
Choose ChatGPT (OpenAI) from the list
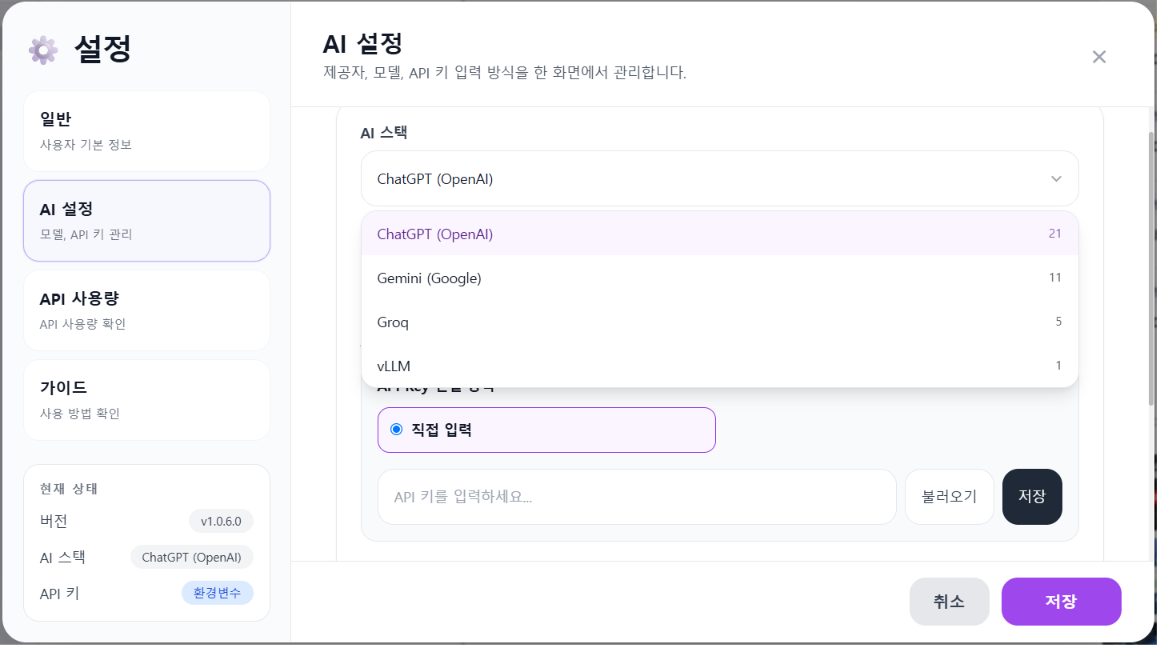[719, 234]
